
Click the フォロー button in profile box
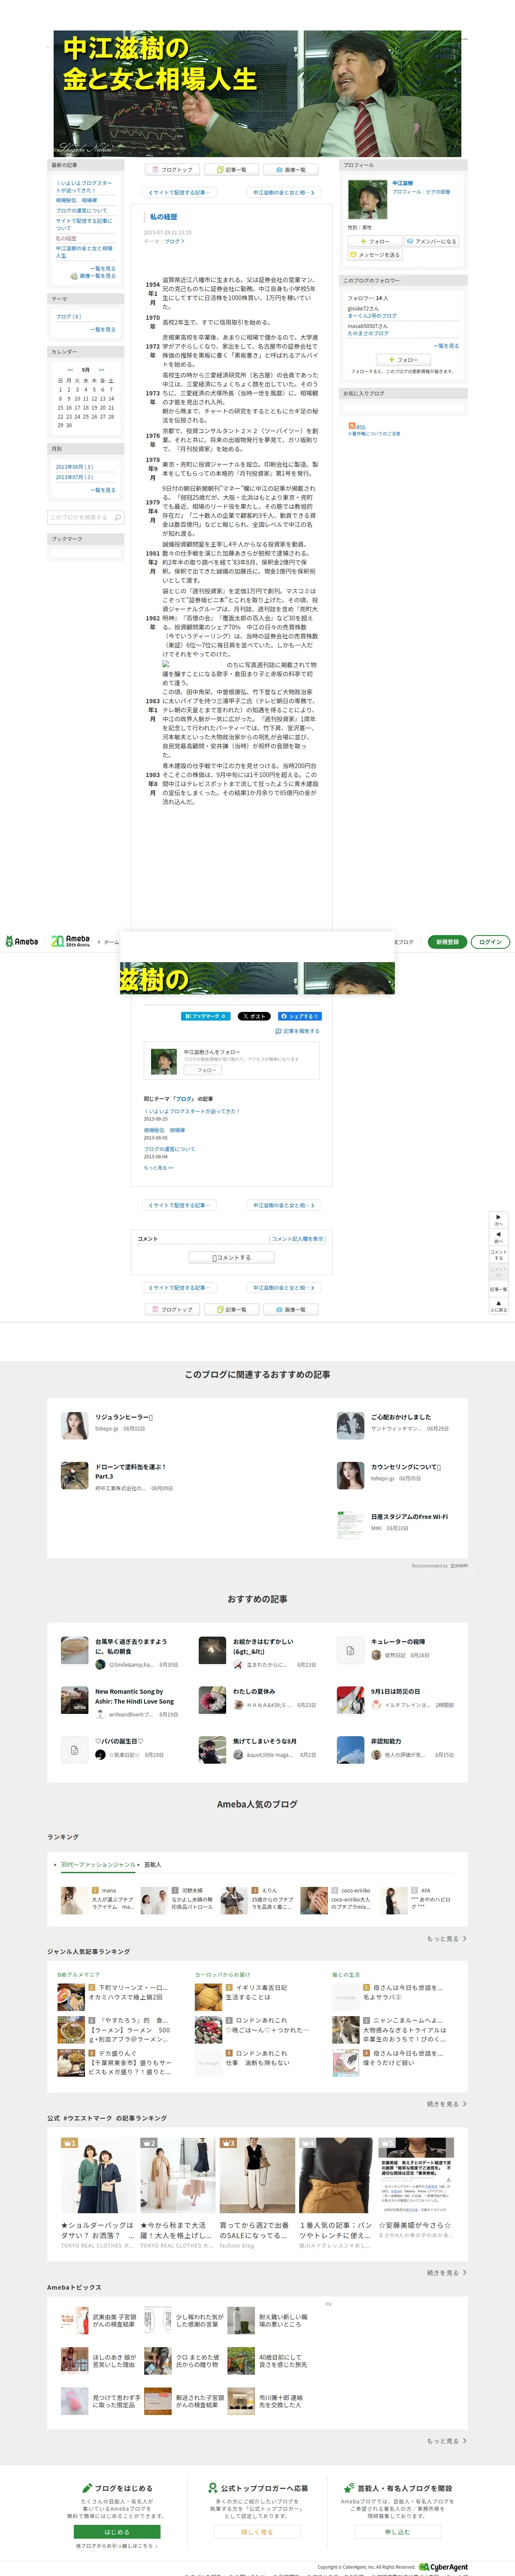375,241
